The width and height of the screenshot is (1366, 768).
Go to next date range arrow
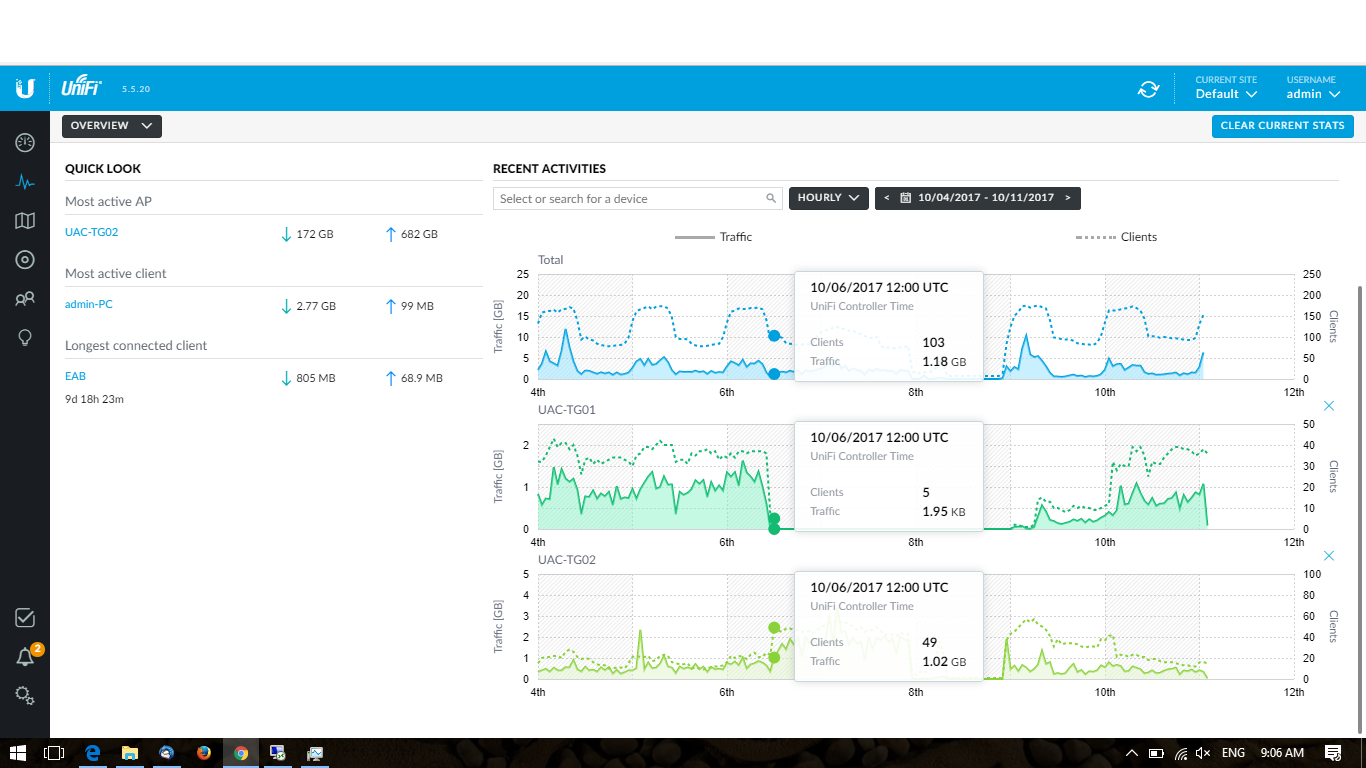tap(1068, 198)
